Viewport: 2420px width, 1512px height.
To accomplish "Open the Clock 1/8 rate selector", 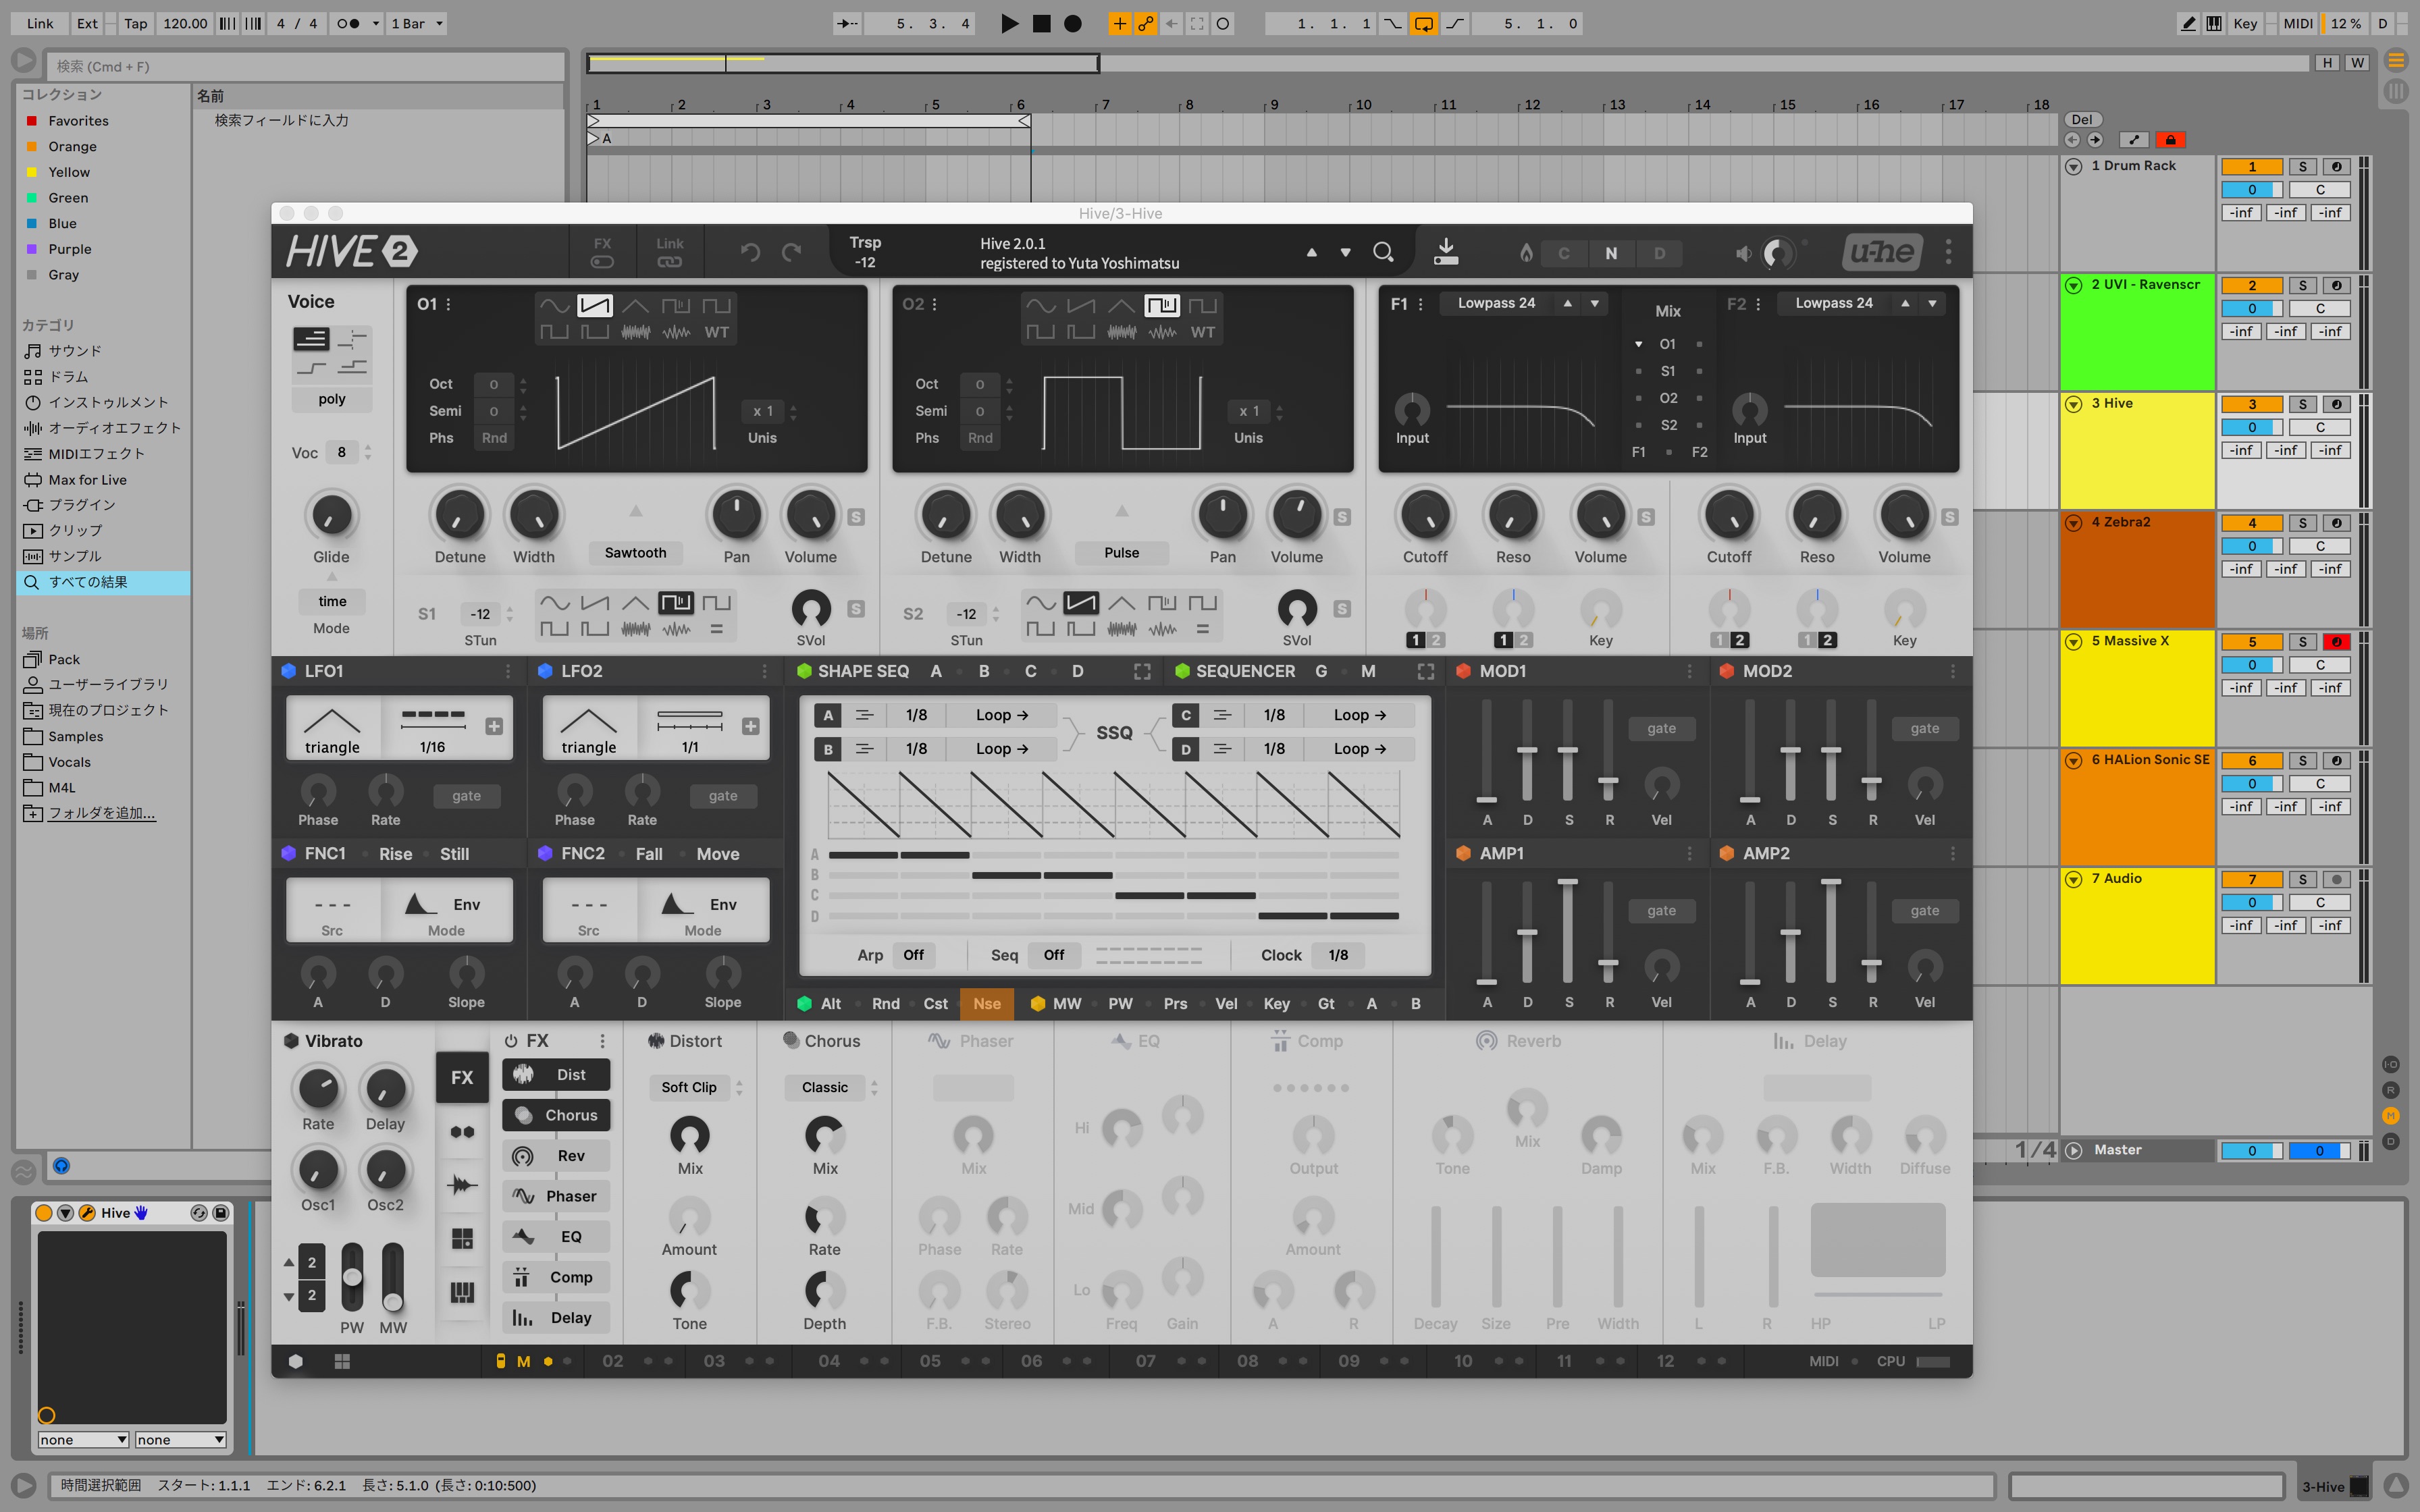I will pyautogui.click(x=1338, y=955).
